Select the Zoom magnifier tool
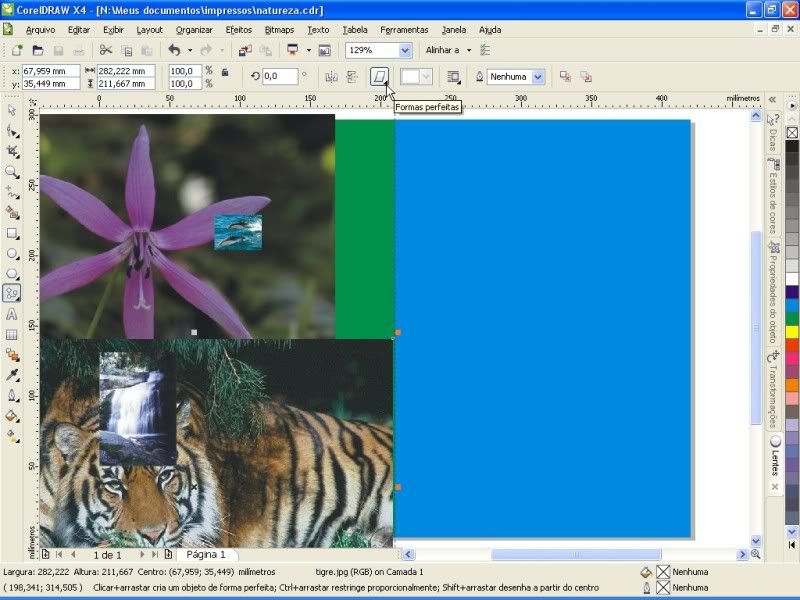 tap(12, 172)
